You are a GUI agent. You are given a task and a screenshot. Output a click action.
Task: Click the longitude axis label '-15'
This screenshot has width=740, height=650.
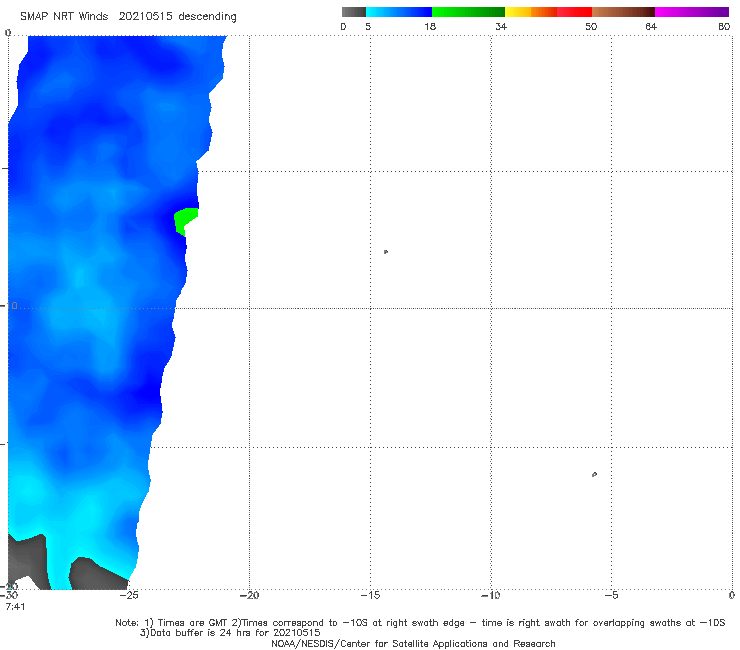point(370,595)
